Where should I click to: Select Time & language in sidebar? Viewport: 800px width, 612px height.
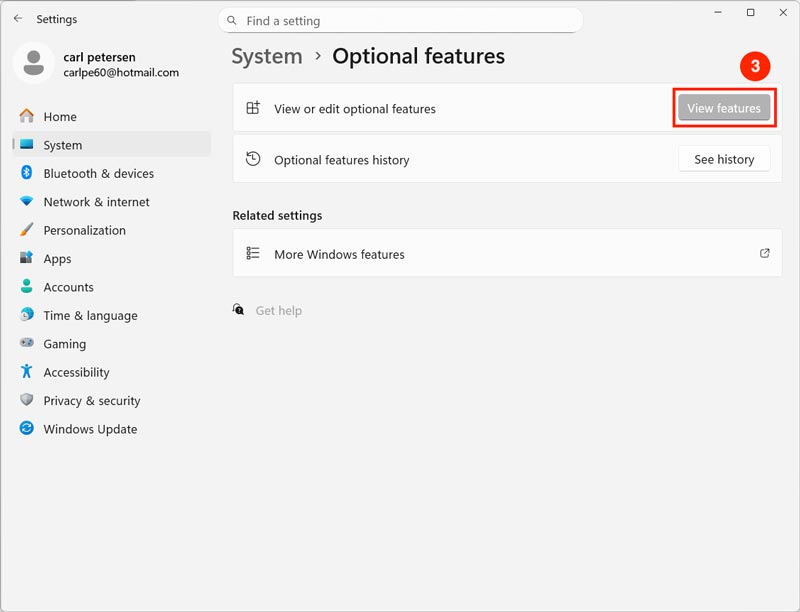(90, 315)
